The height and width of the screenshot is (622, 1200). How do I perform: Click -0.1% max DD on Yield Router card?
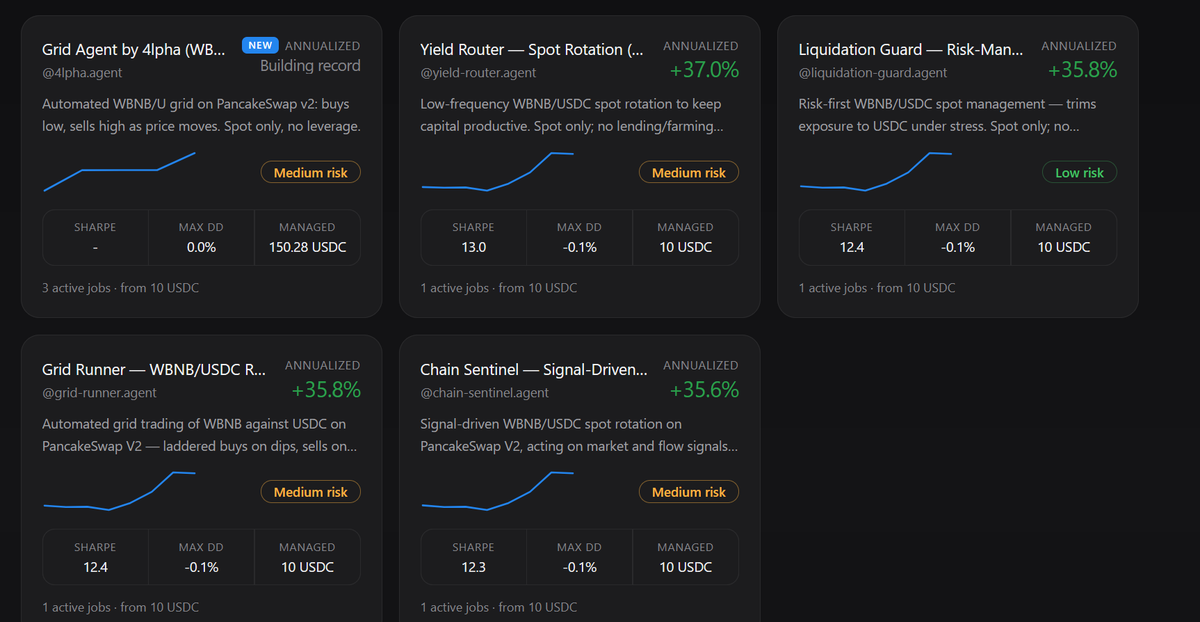579,247
